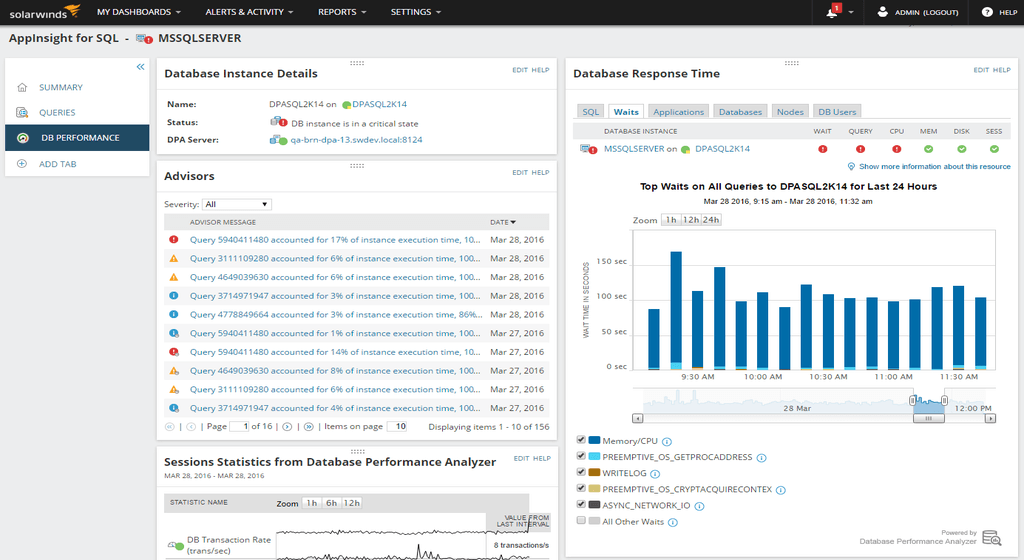Screen dimensions: 1024x560
Task: Uncheck the WRITELOG checkbox
Action: (x=581, y=472)
